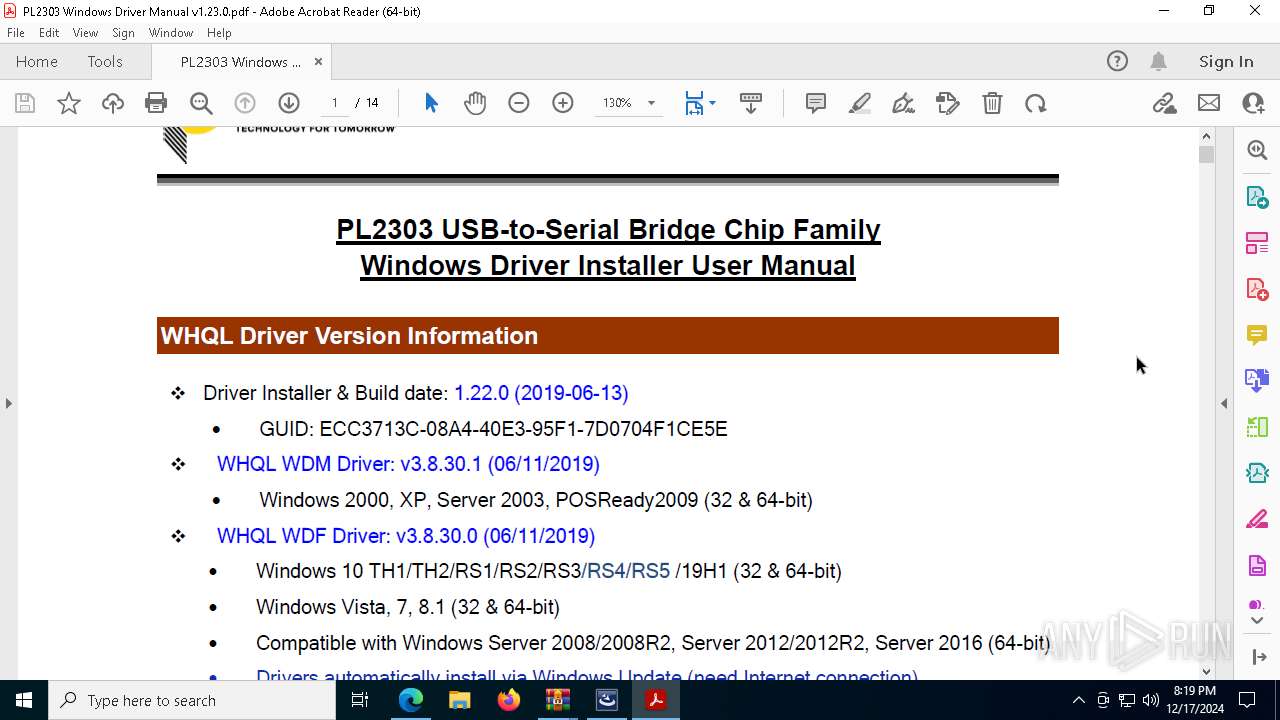Click the WHQL WDF Driver v3.8.30.0 text
Viewport: 1280px width, 720px height.
pyautogui.click(x=406, y=536)
